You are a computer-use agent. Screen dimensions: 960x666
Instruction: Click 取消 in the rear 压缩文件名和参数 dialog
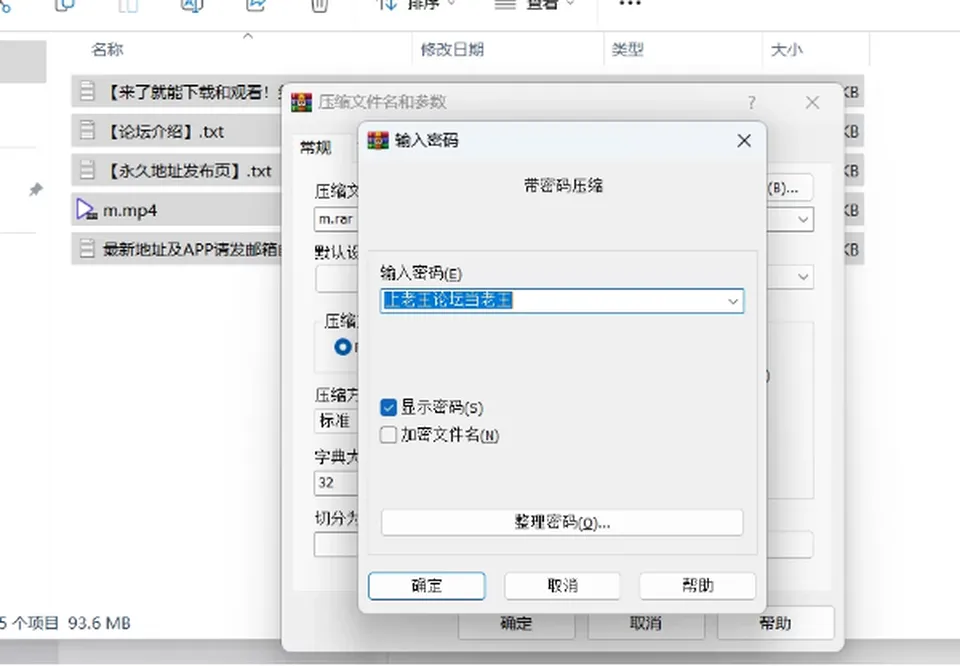click(x=646, y=623)
